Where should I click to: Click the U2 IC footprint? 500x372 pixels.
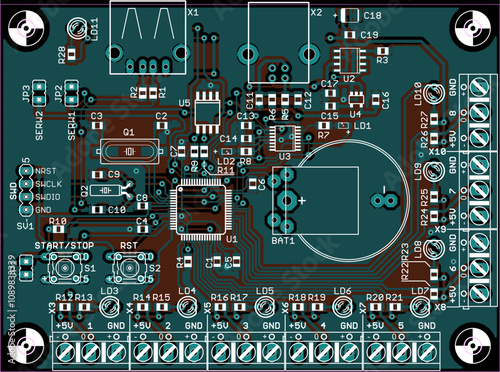pyautogui.click(x=350, y=60)
